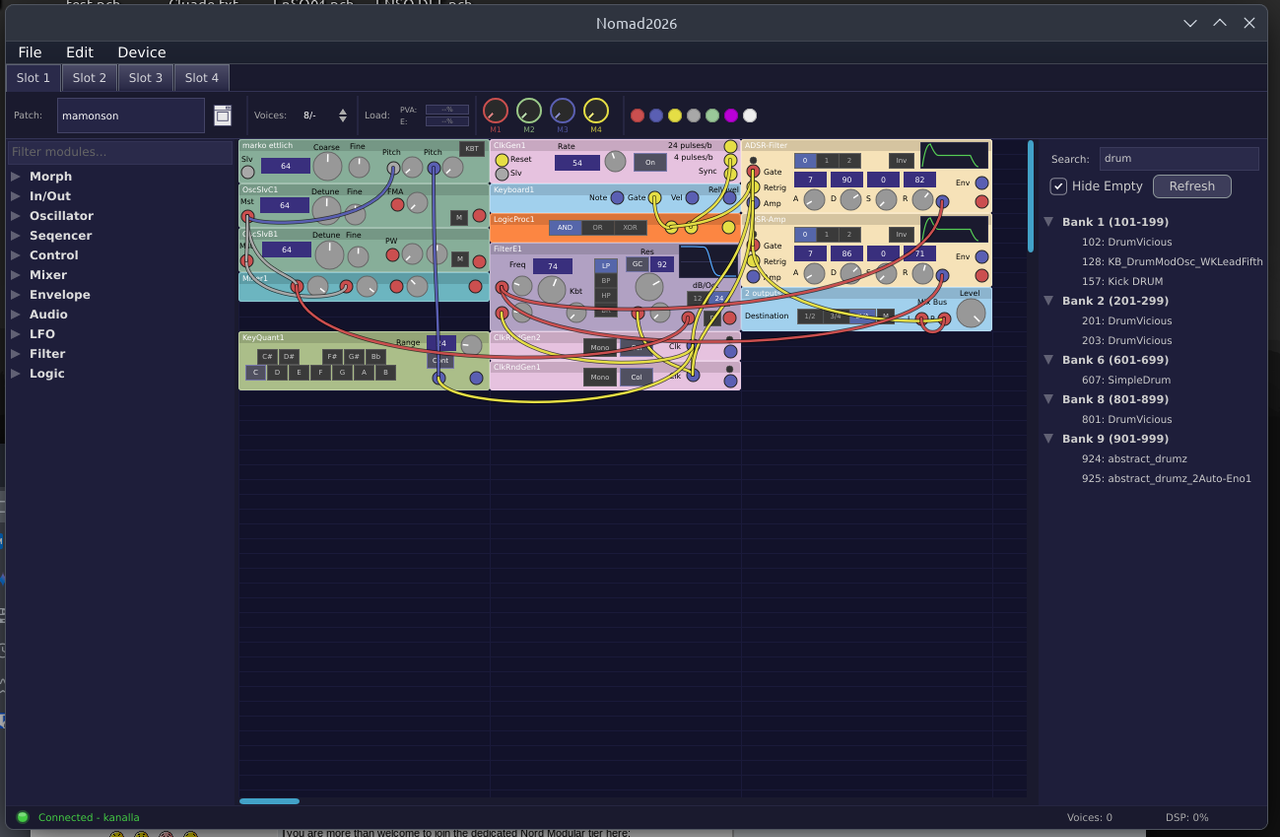Toggle Mono on ClkRndGen2
The image size is (1280, 837).
click(x=600, y=347)
